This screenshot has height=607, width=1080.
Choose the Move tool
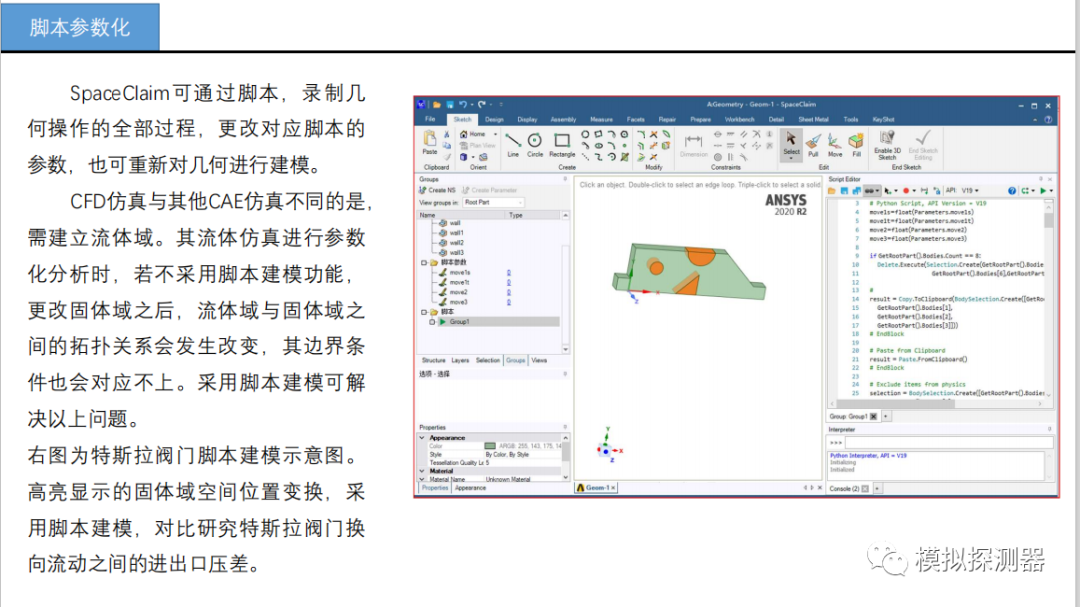point(835,145)
